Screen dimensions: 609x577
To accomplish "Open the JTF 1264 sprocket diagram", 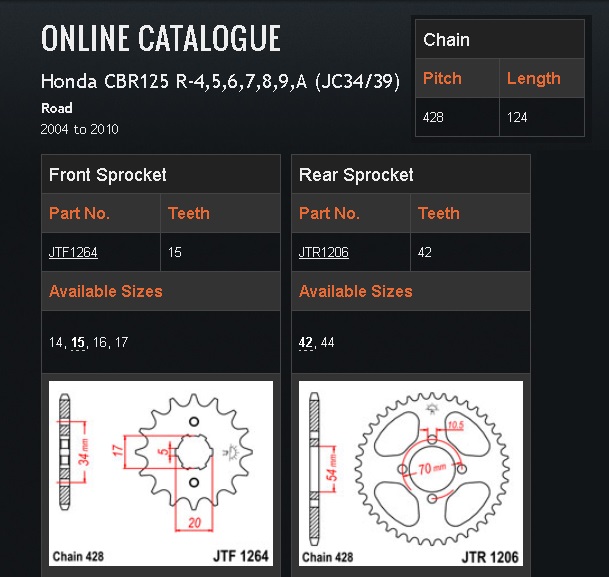I will click(161, 473).
